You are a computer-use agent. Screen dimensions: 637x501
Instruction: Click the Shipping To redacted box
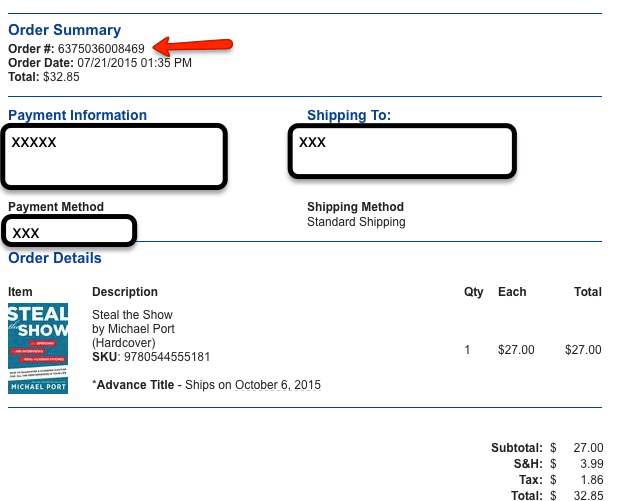point(402,151)
